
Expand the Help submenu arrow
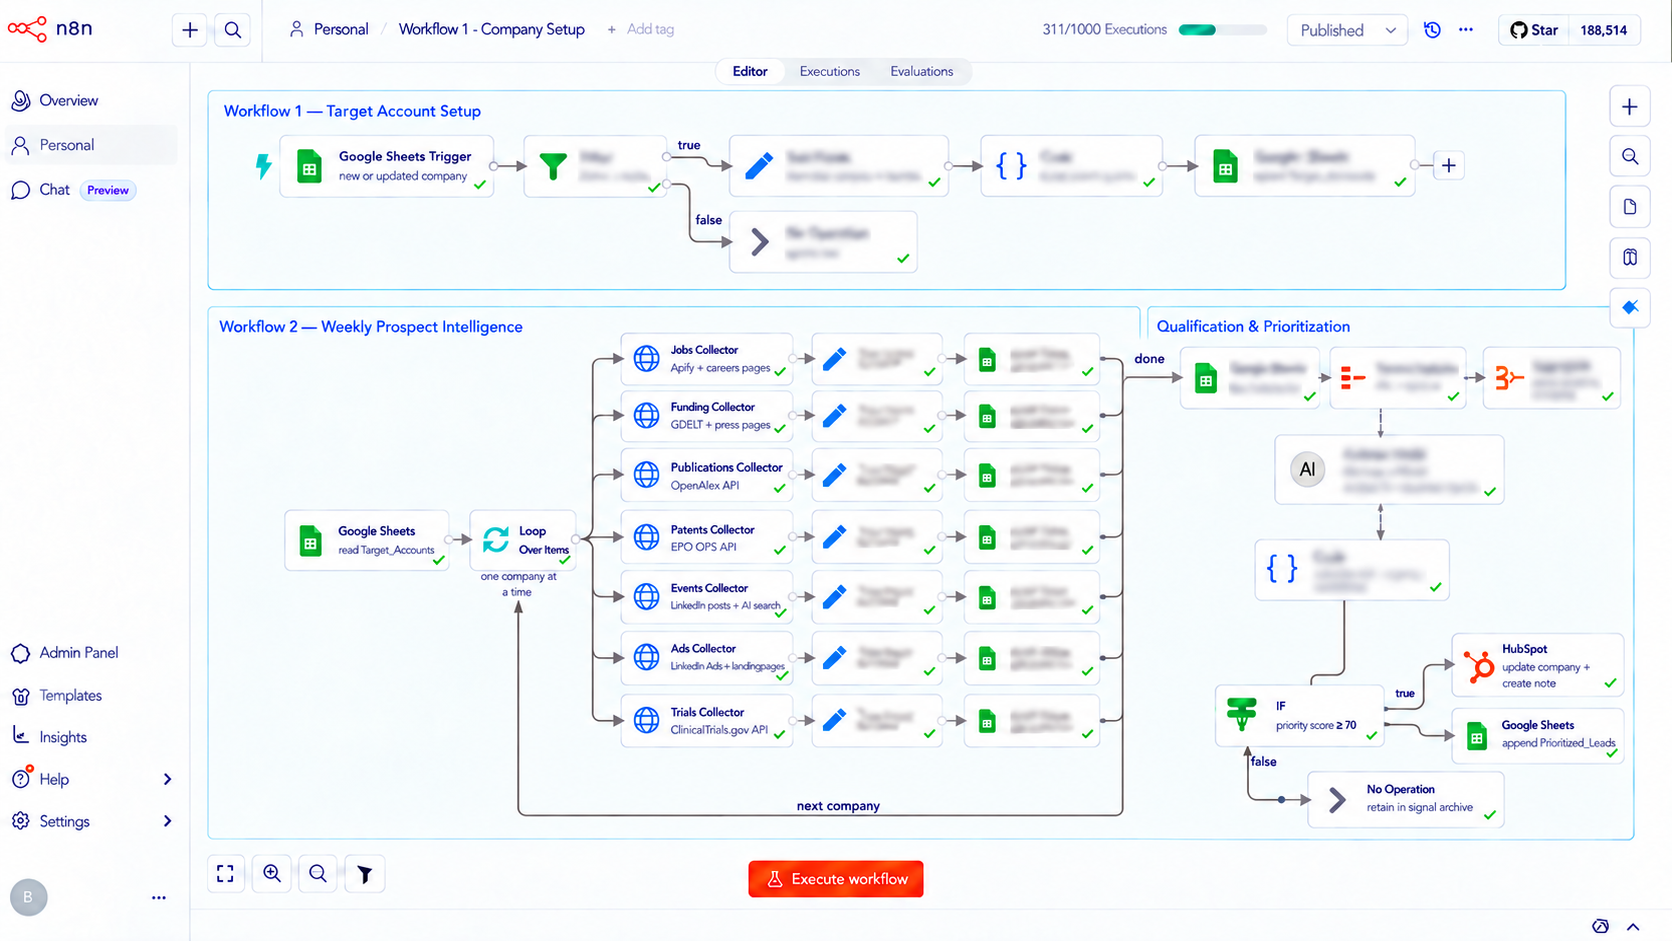coord(167,779)
